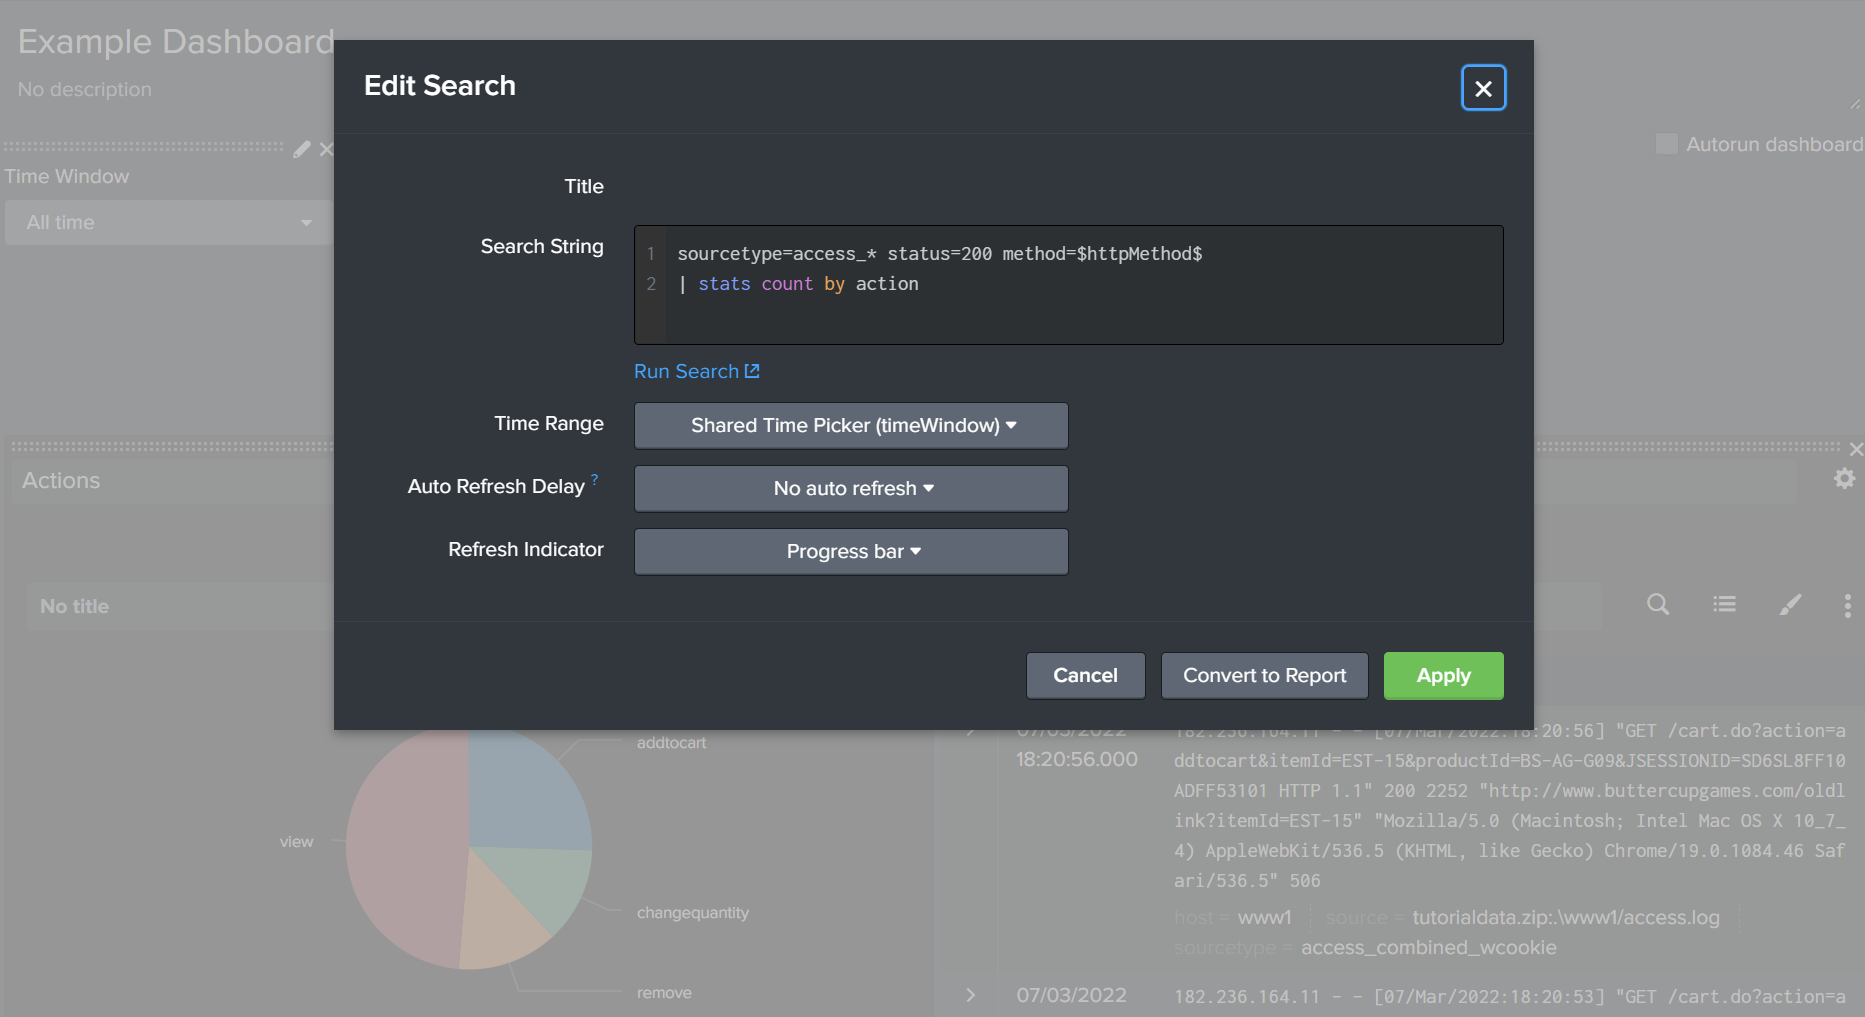Open the All time range dropdown
1865x1017 pixels.
point(168,222)
